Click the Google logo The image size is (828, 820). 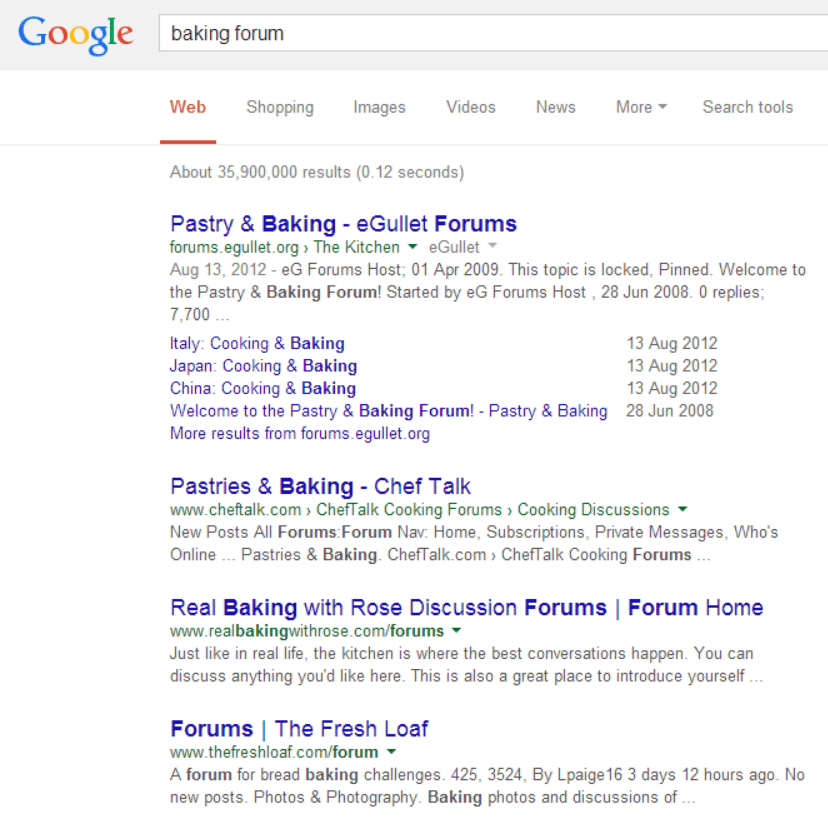coord(76,34)
